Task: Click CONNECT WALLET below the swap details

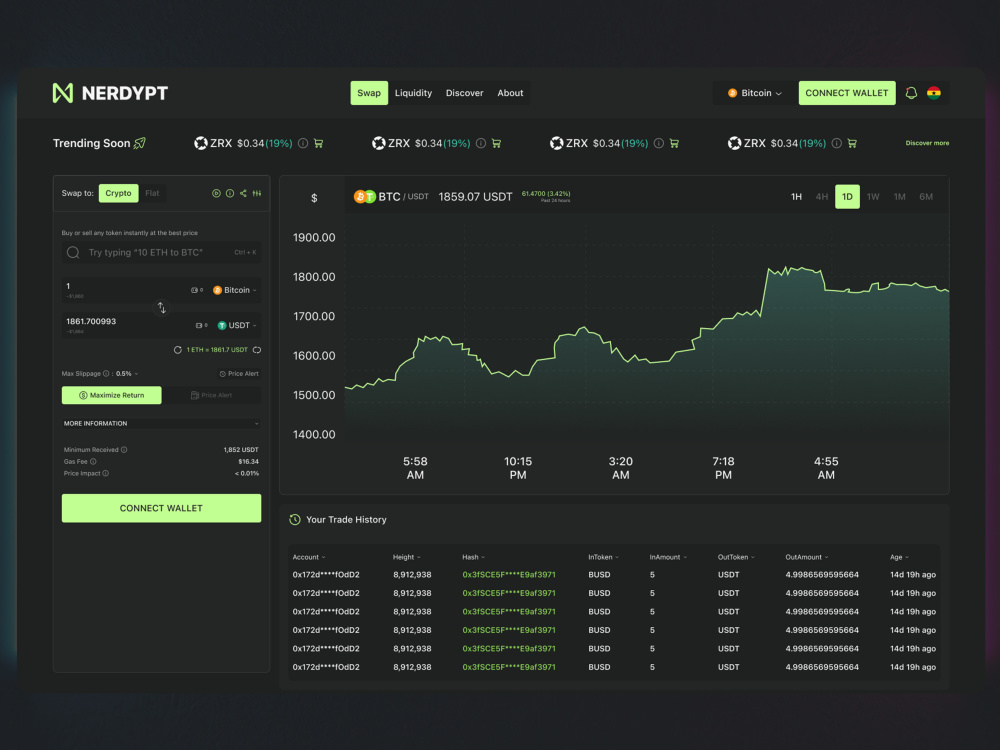Action: click(161, 508)
